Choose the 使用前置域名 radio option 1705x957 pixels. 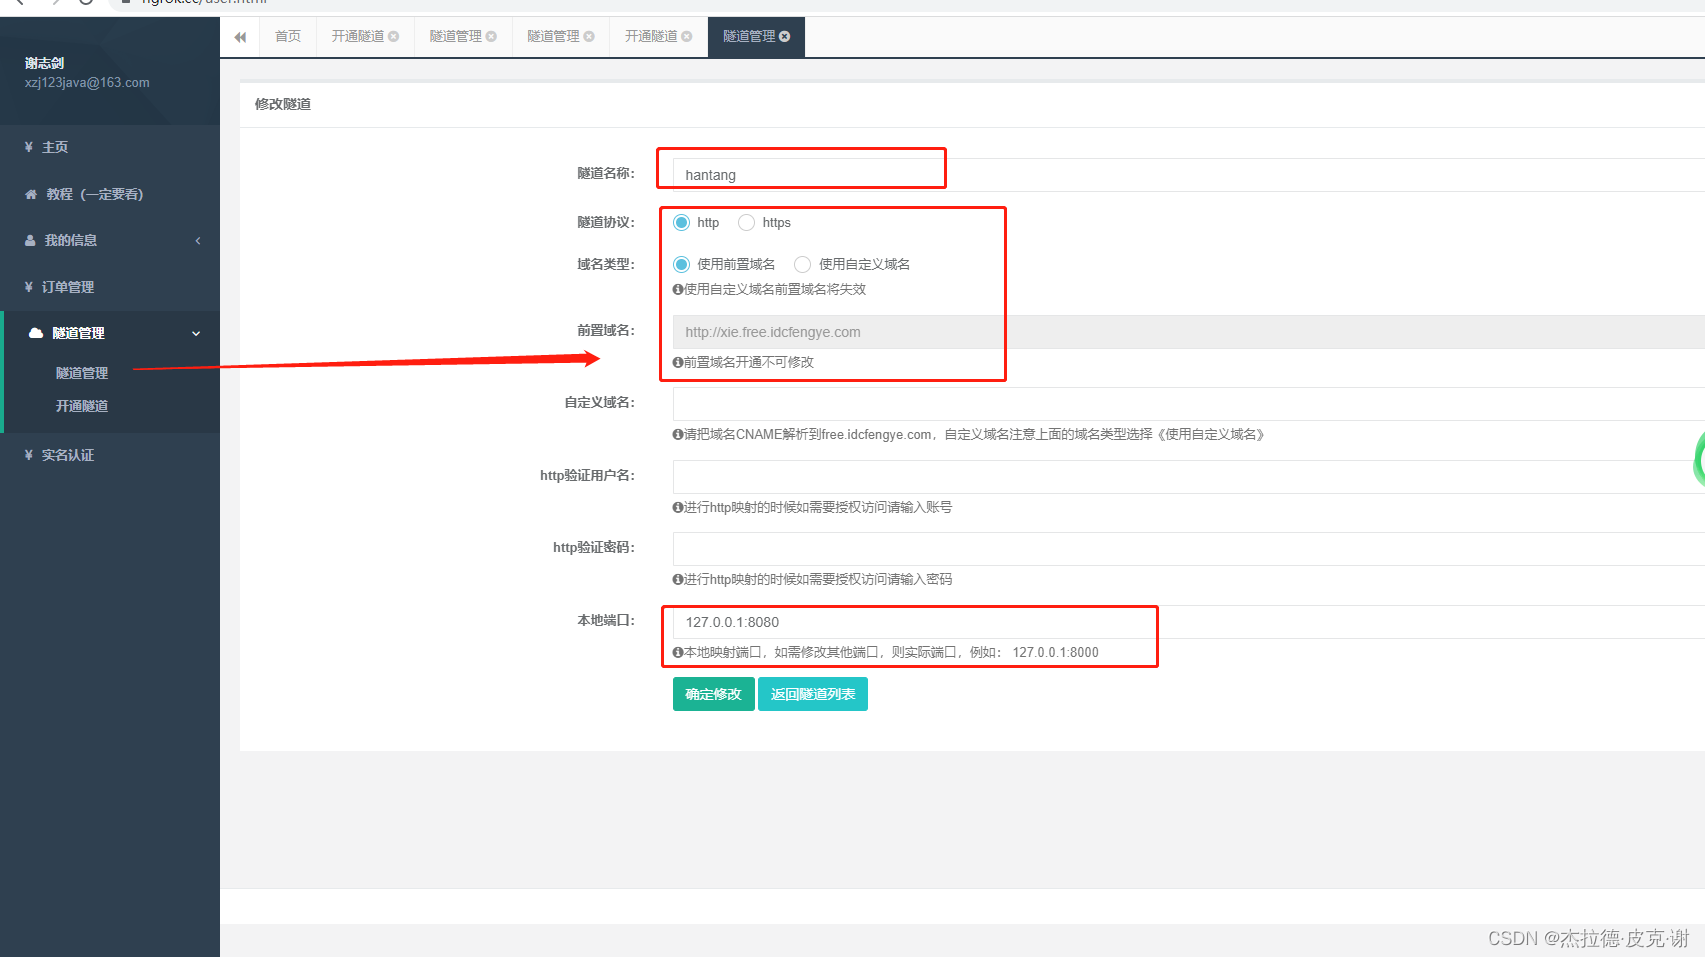[x=681, y=264]
